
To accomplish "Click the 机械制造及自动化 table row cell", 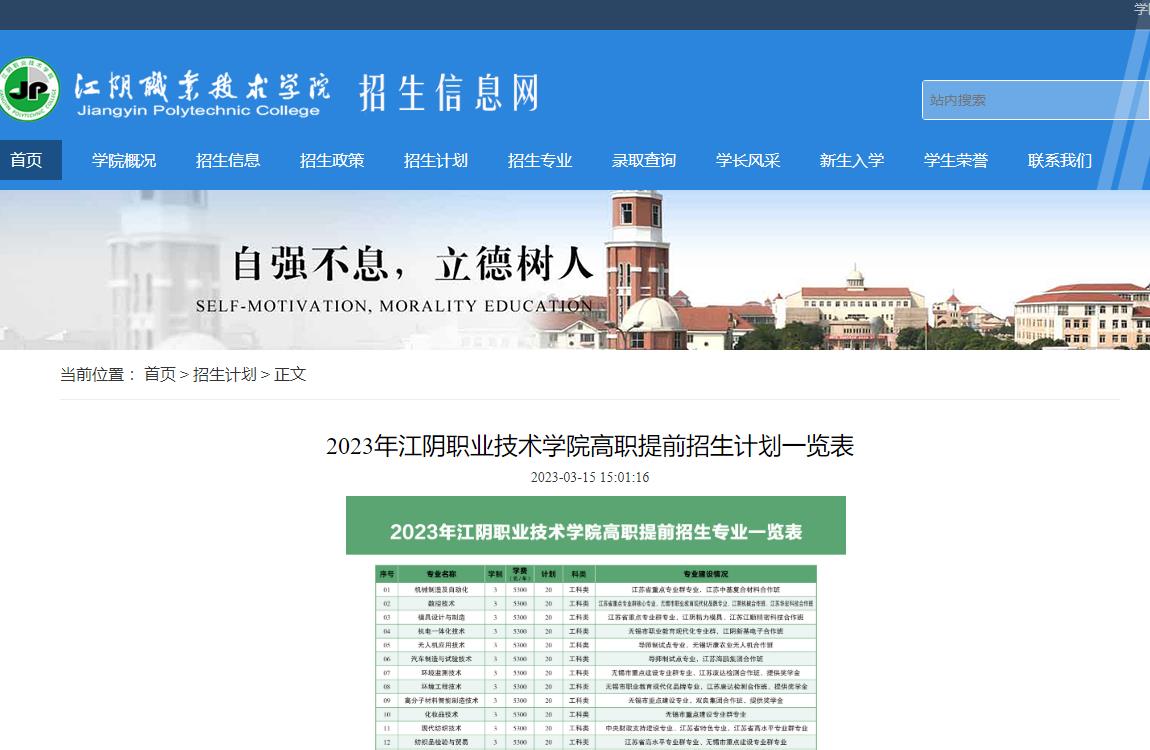I will tap(441, 589).
